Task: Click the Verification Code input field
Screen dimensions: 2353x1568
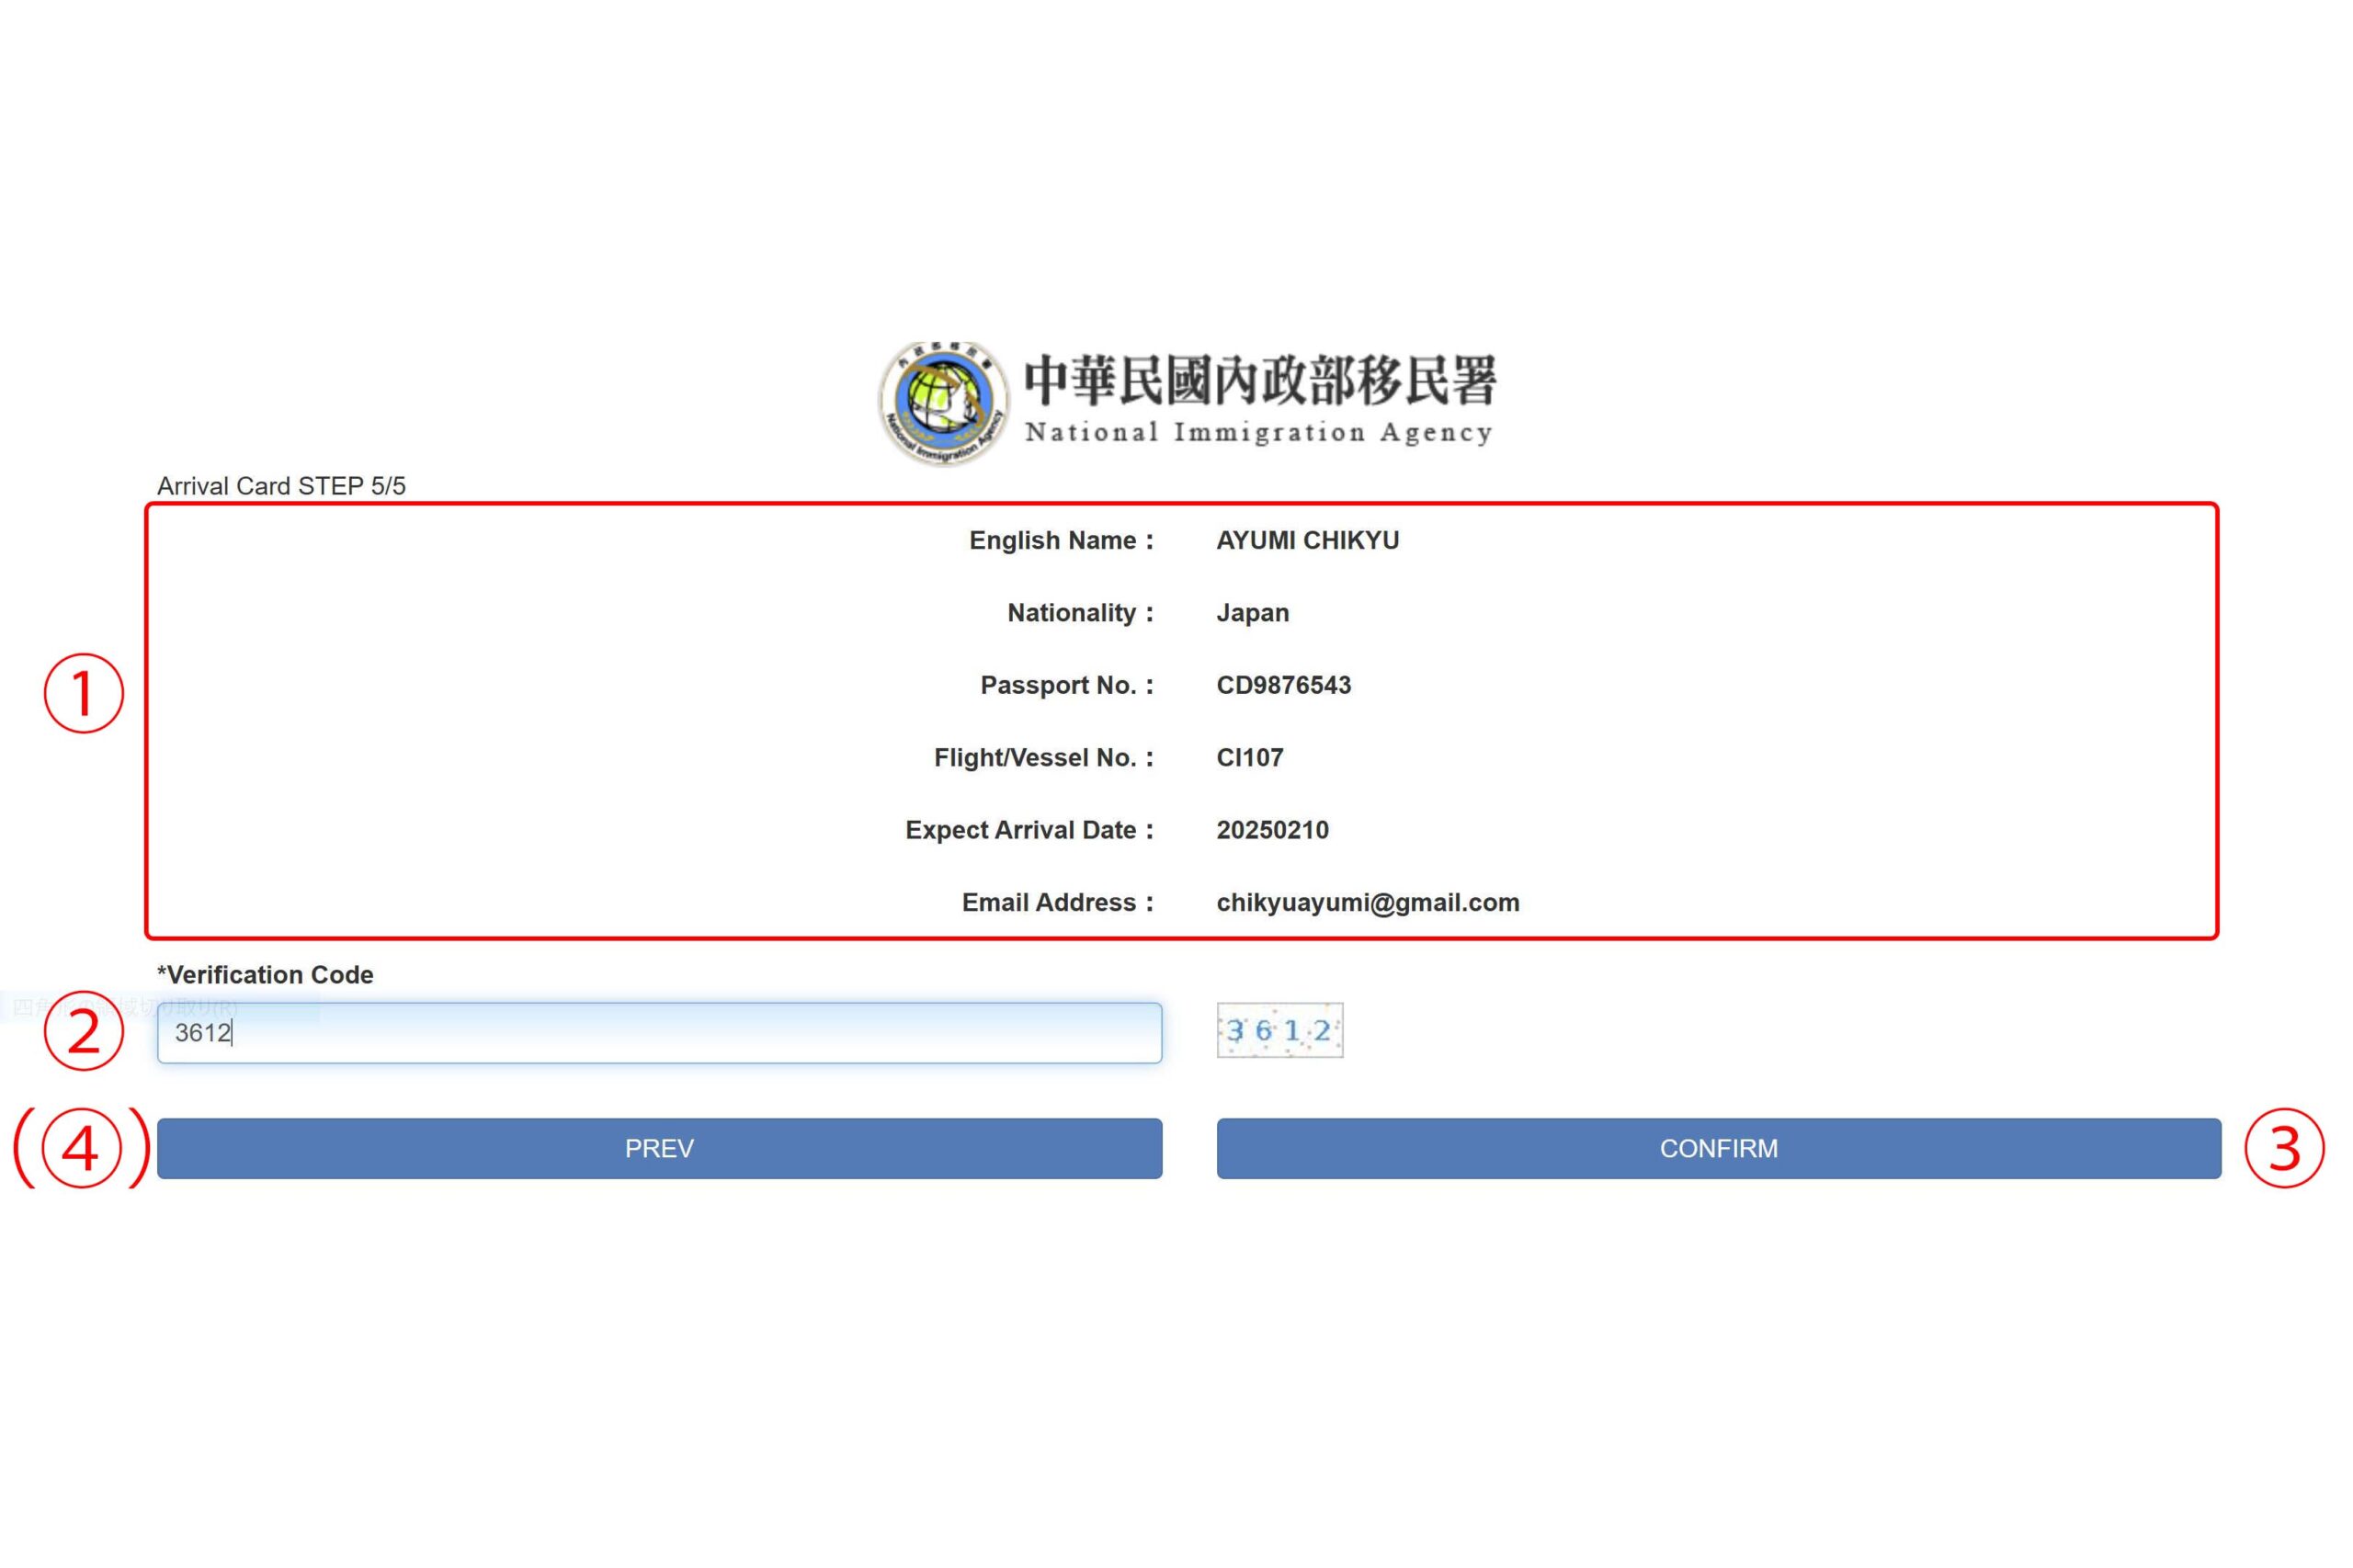Action: (659, 1032)
